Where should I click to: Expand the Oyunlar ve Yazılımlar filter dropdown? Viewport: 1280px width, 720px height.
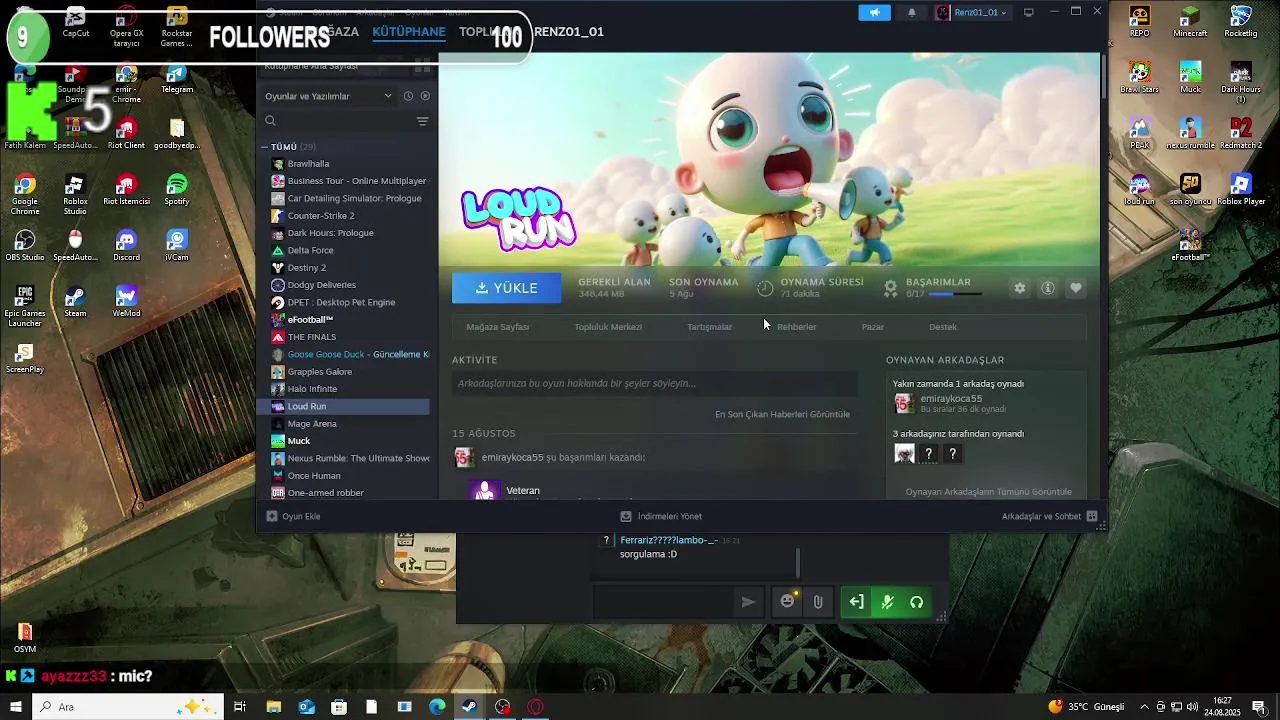point(328,96)
